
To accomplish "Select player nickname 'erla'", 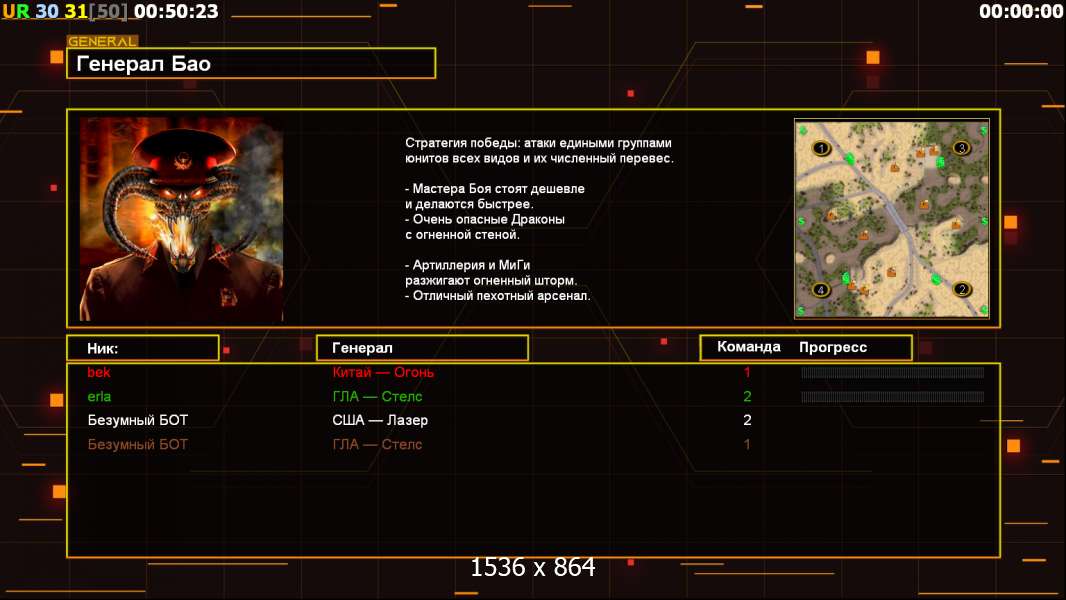I will pos(99,397).
